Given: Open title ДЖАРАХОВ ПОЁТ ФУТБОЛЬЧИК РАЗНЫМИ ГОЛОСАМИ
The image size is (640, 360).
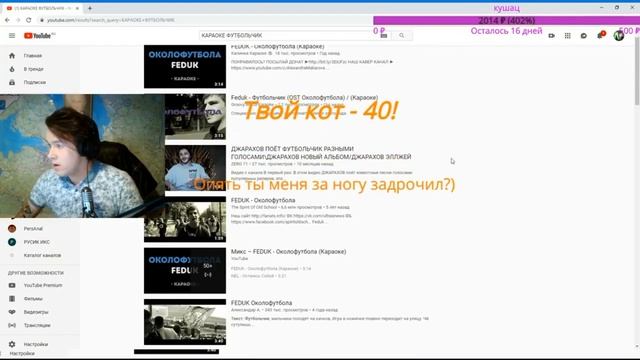Looking at the screenshot, I should point(321,153).
